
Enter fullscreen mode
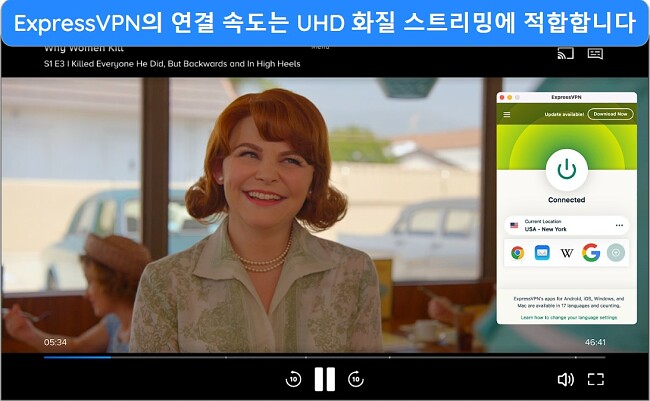tap(596, 379)
